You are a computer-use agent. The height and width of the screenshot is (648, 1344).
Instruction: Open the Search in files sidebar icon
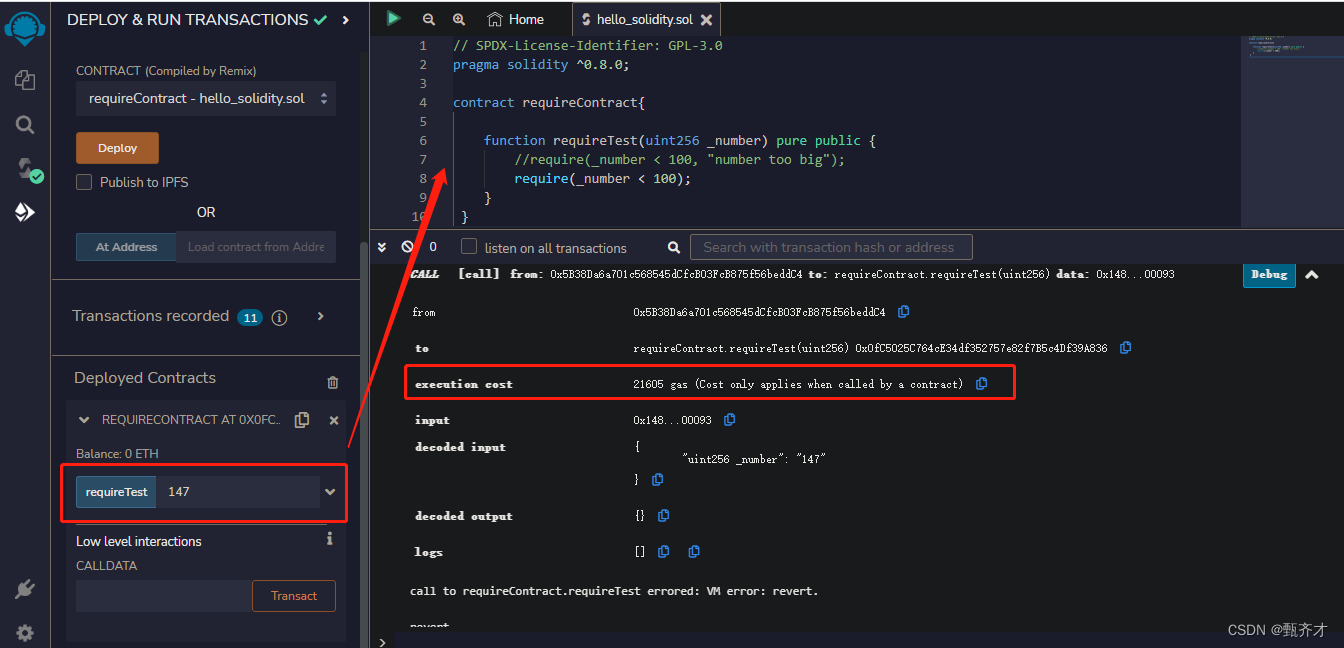[25, 124]
